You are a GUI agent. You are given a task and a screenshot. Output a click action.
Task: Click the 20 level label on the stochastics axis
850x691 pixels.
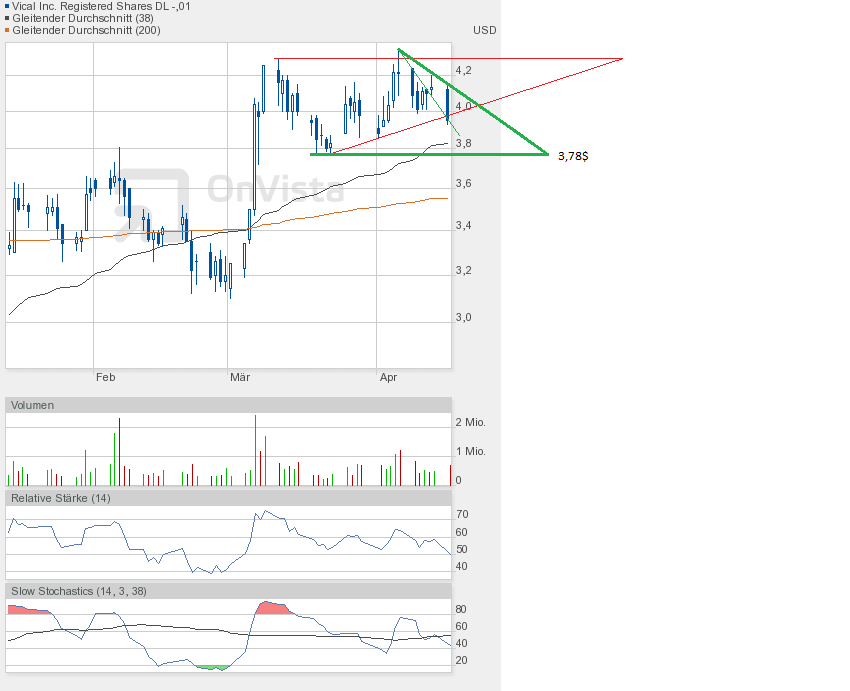point(461,660)
